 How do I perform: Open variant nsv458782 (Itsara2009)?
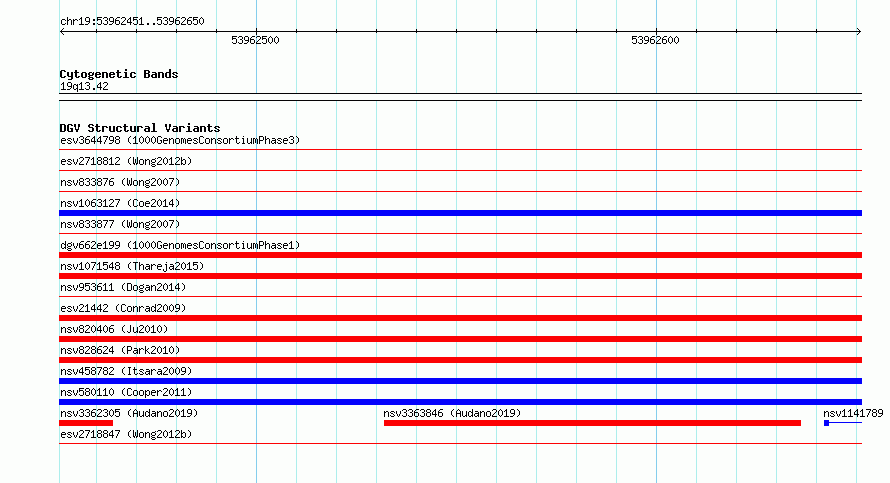click(x=126, y=371)
